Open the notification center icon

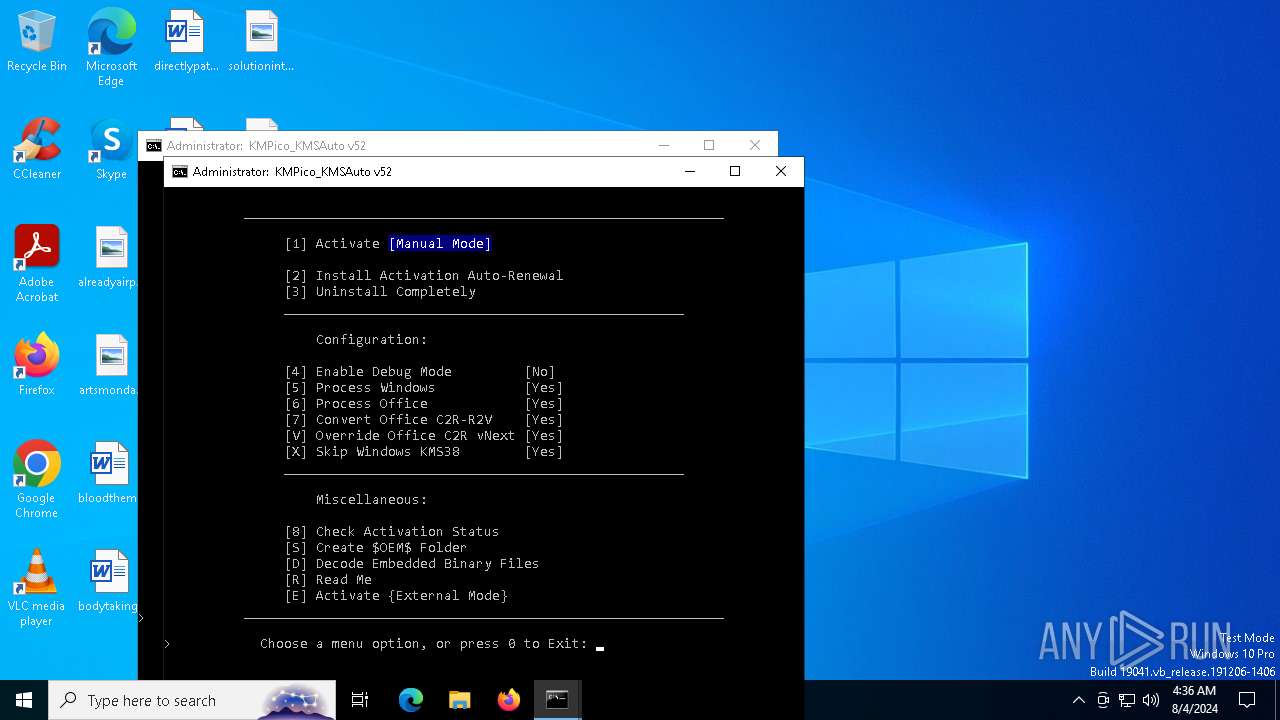1247,700
